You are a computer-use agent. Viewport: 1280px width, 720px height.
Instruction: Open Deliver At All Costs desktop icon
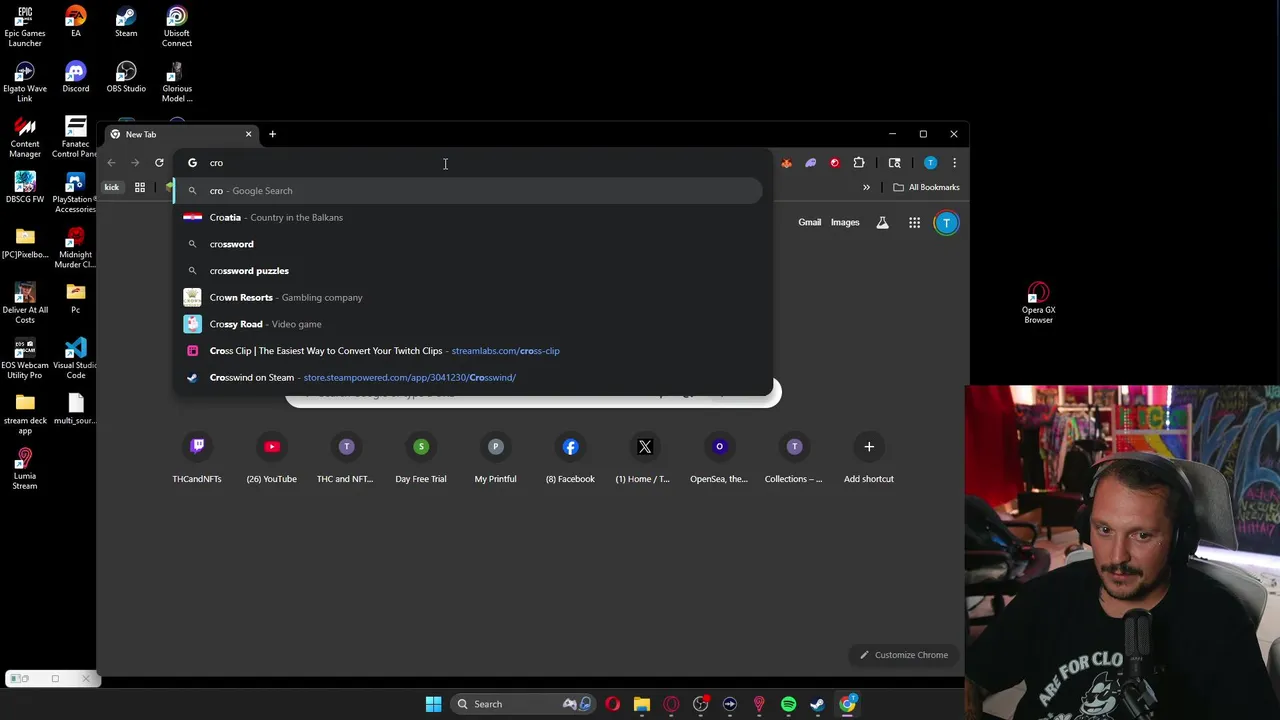pos(25,302)
